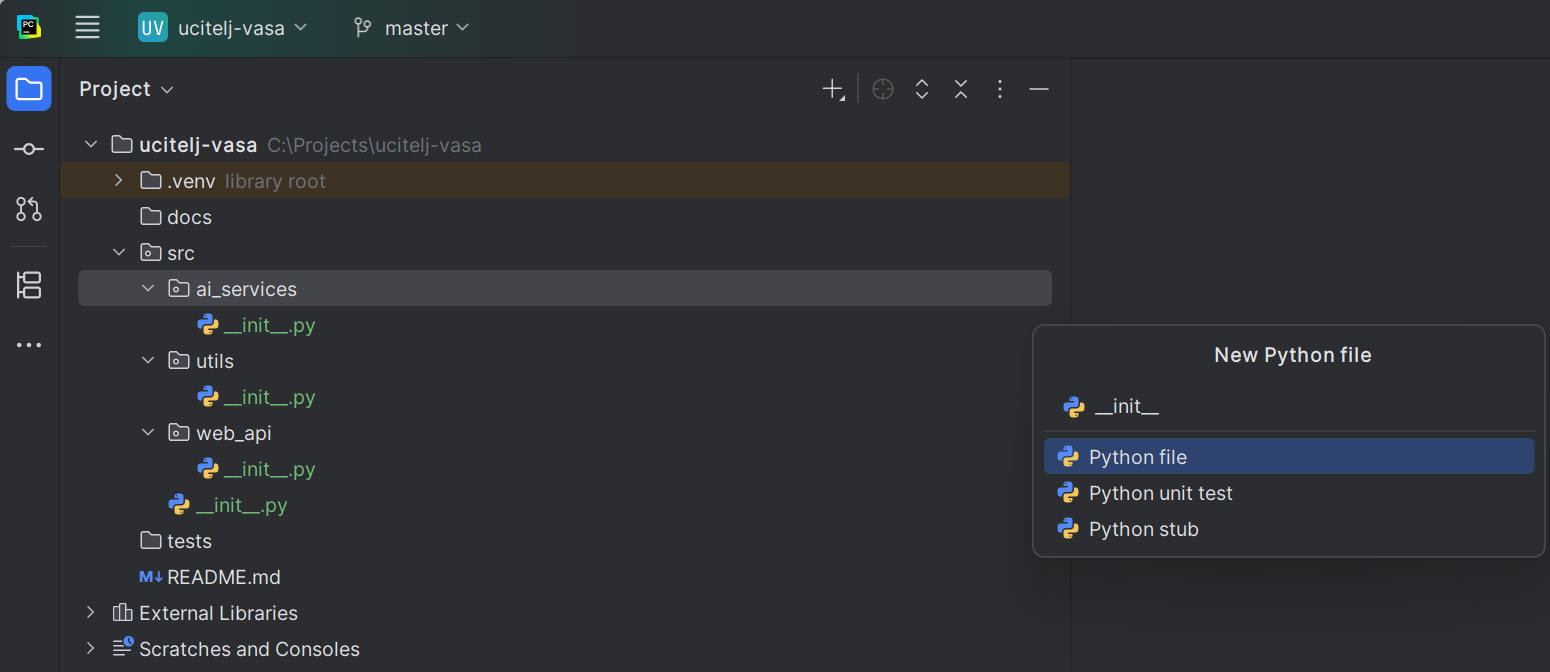
Task: Collapse the src folder
Action: tap(119, 252)
